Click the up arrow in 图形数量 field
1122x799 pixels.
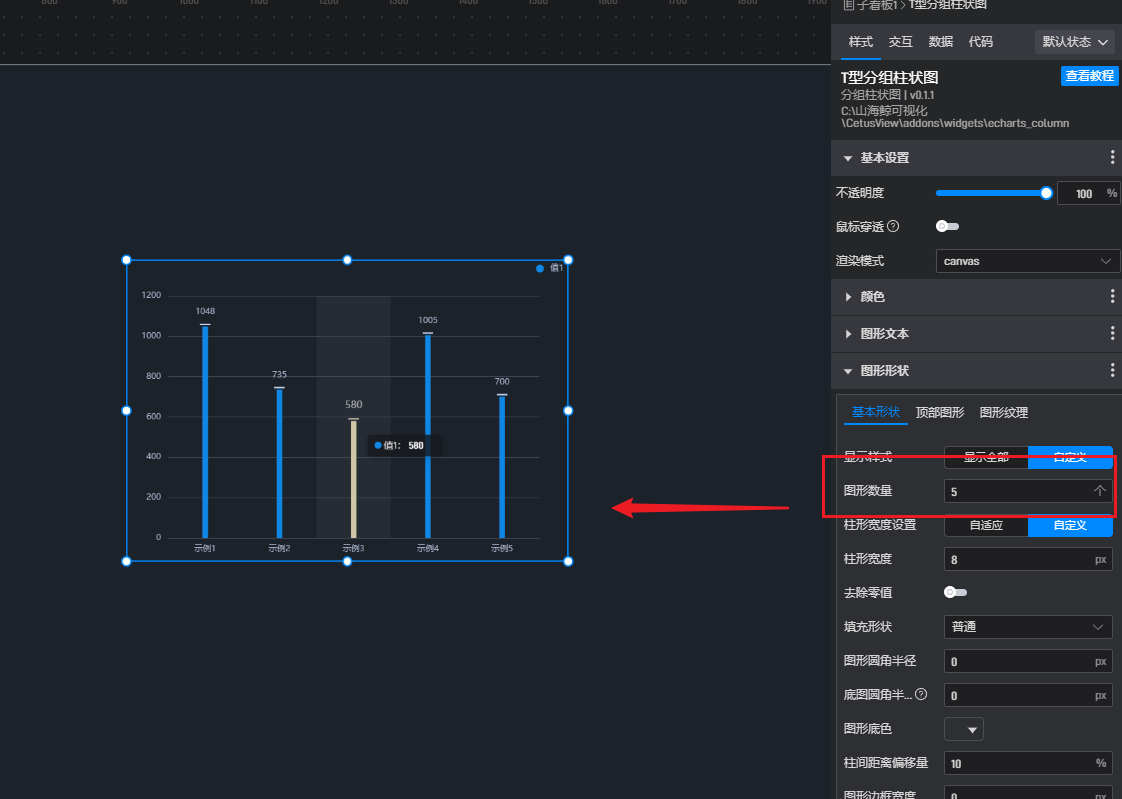click(x=1100, y=491)
